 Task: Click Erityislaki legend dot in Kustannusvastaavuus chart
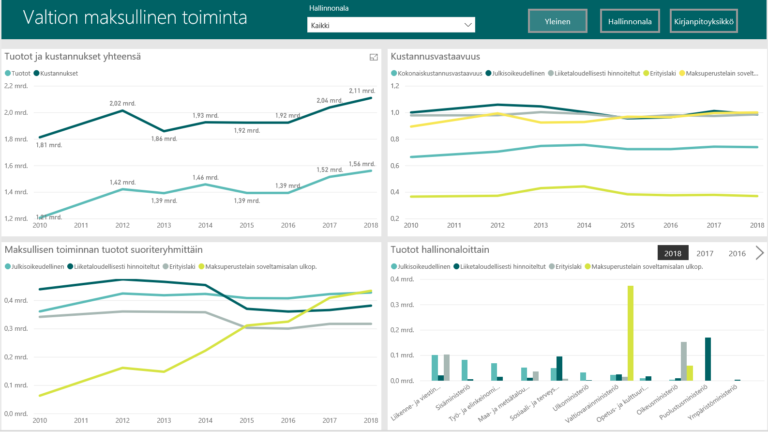[x=649, y=73]
